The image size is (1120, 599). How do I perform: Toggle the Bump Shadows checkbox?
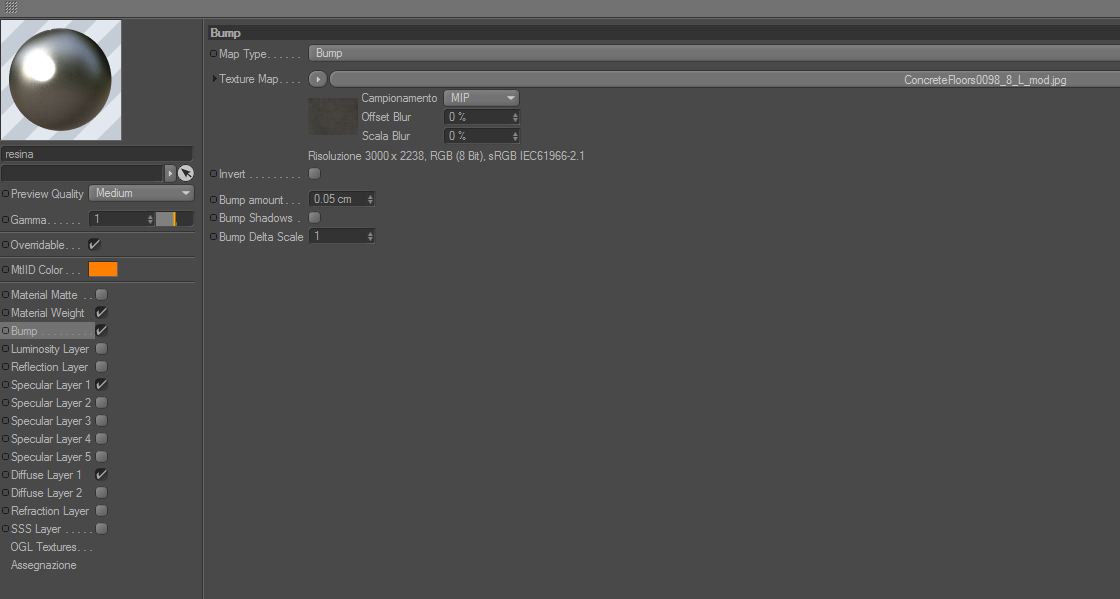point(314,218)
